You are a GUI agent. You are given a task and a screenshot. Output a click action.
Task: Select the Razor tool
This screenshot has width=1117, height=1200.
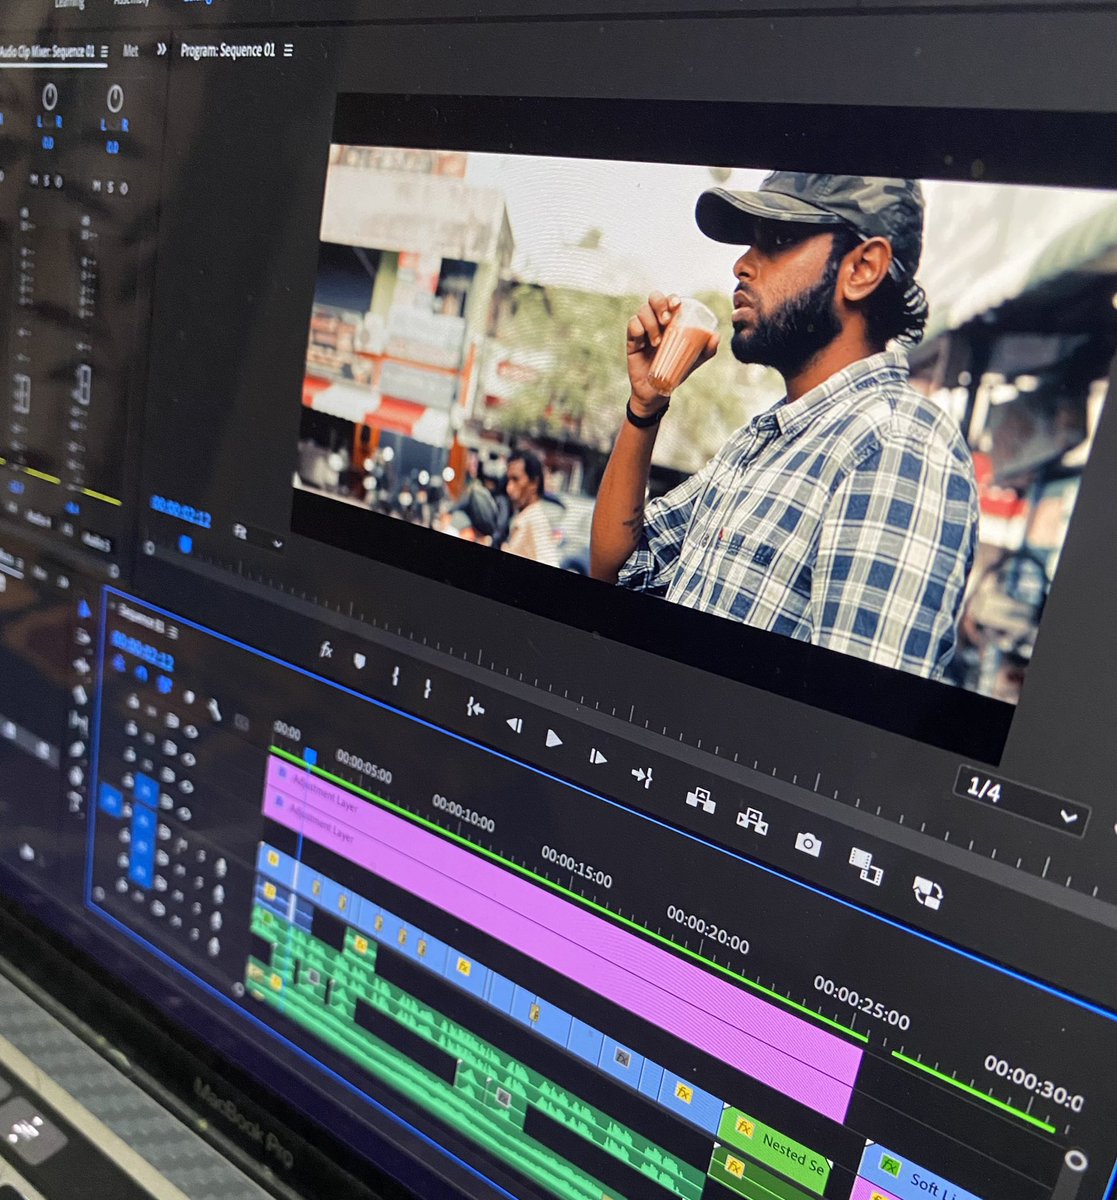tap(79, 694)
